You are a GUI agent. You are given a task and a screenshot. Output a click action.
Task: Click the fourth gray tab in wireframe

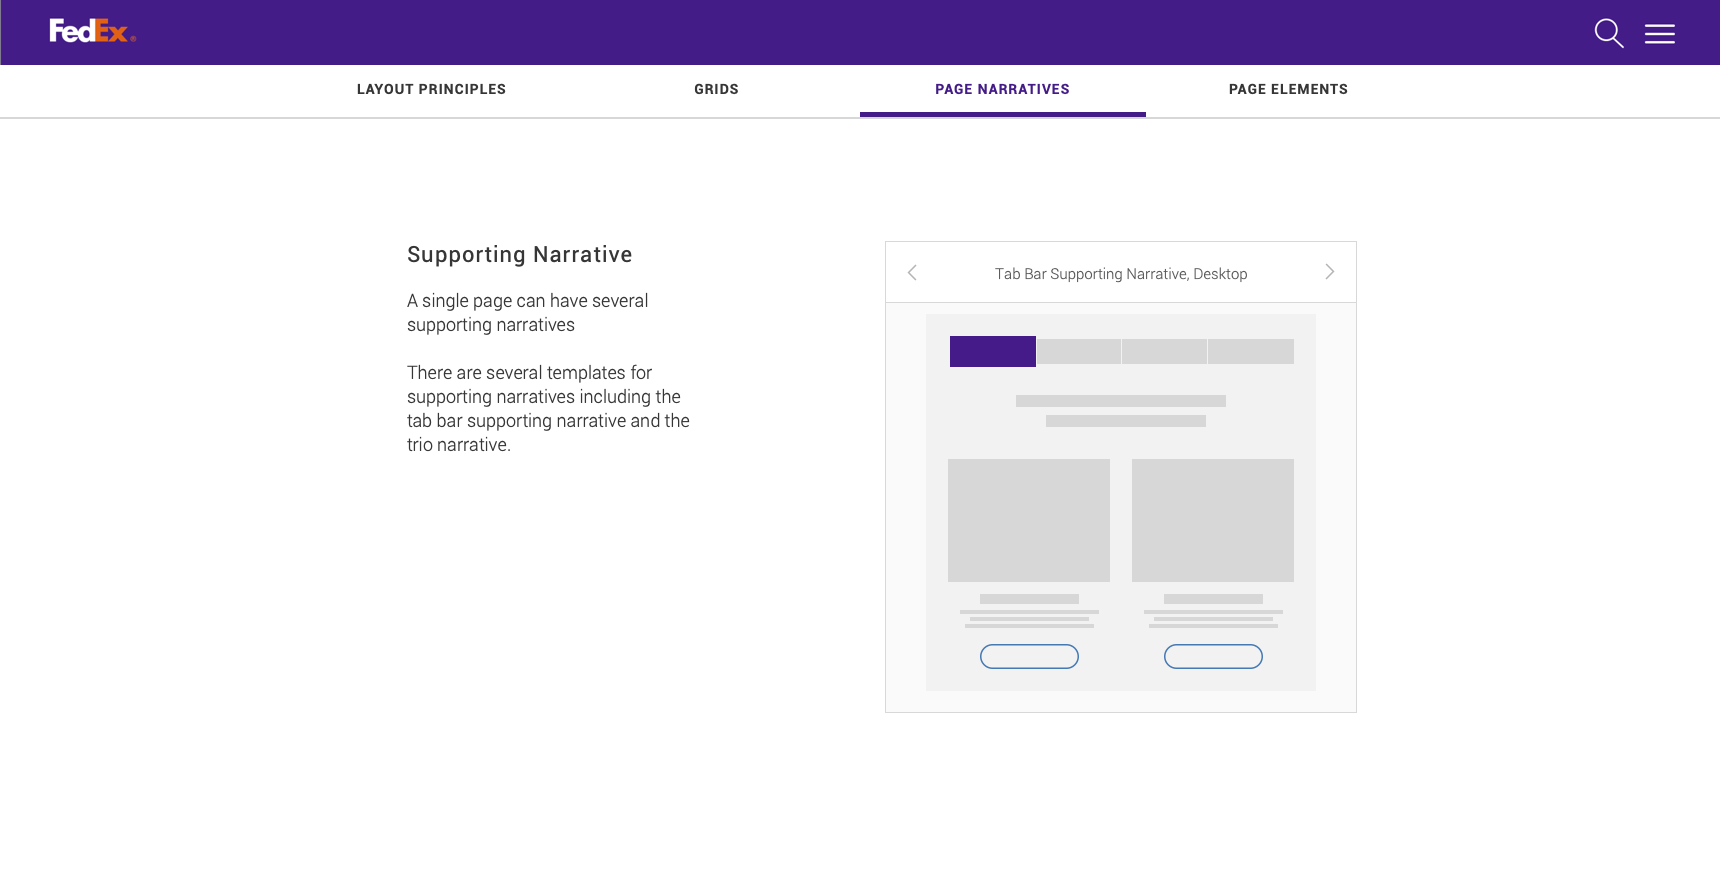(x=1250, y=352)
